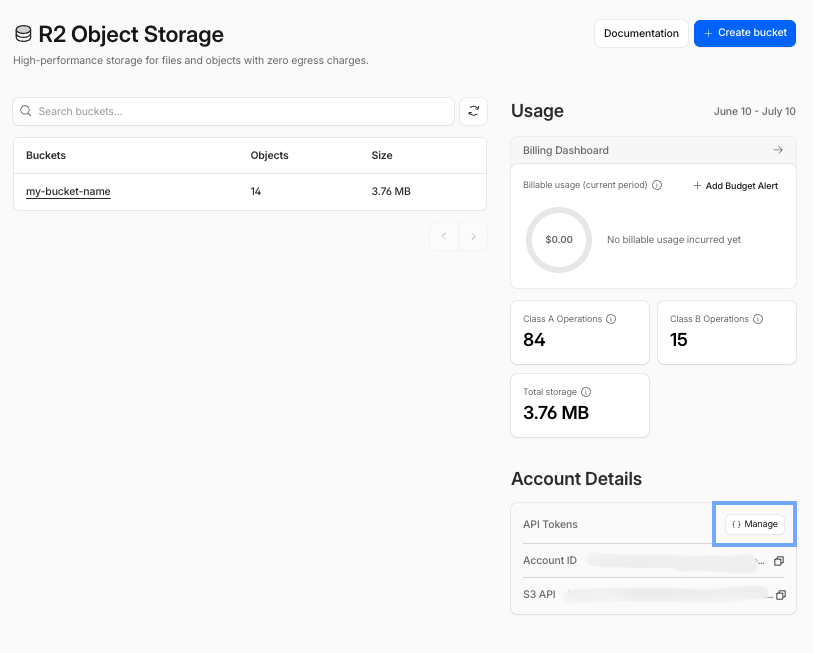Viewport: 813px width, 653px height.
Task: Create a new bucket
Action: tap(745, 33)
